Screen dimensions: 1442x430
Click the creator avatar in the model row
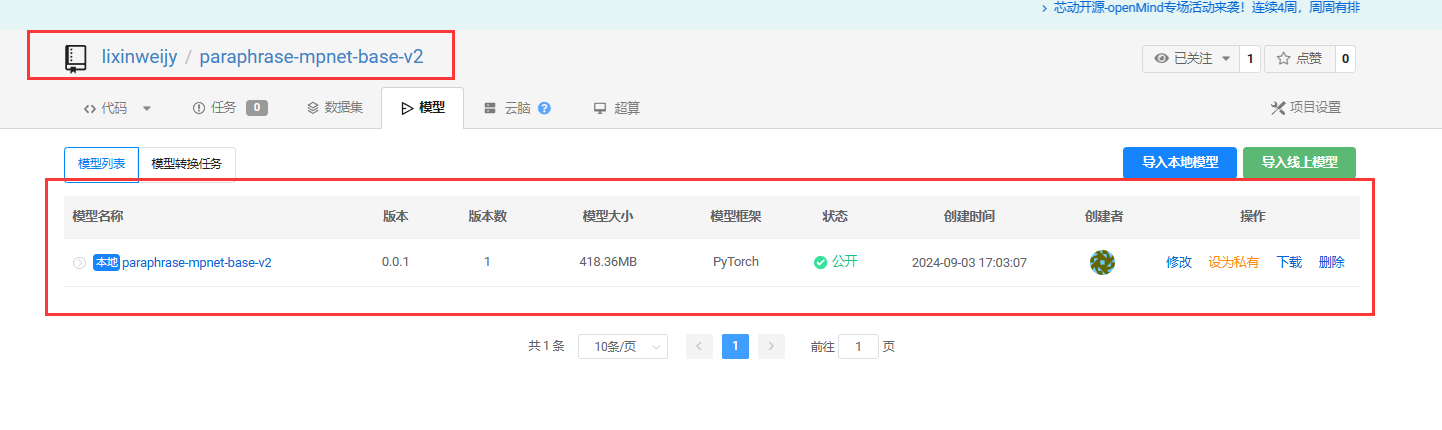[1102, 262]
